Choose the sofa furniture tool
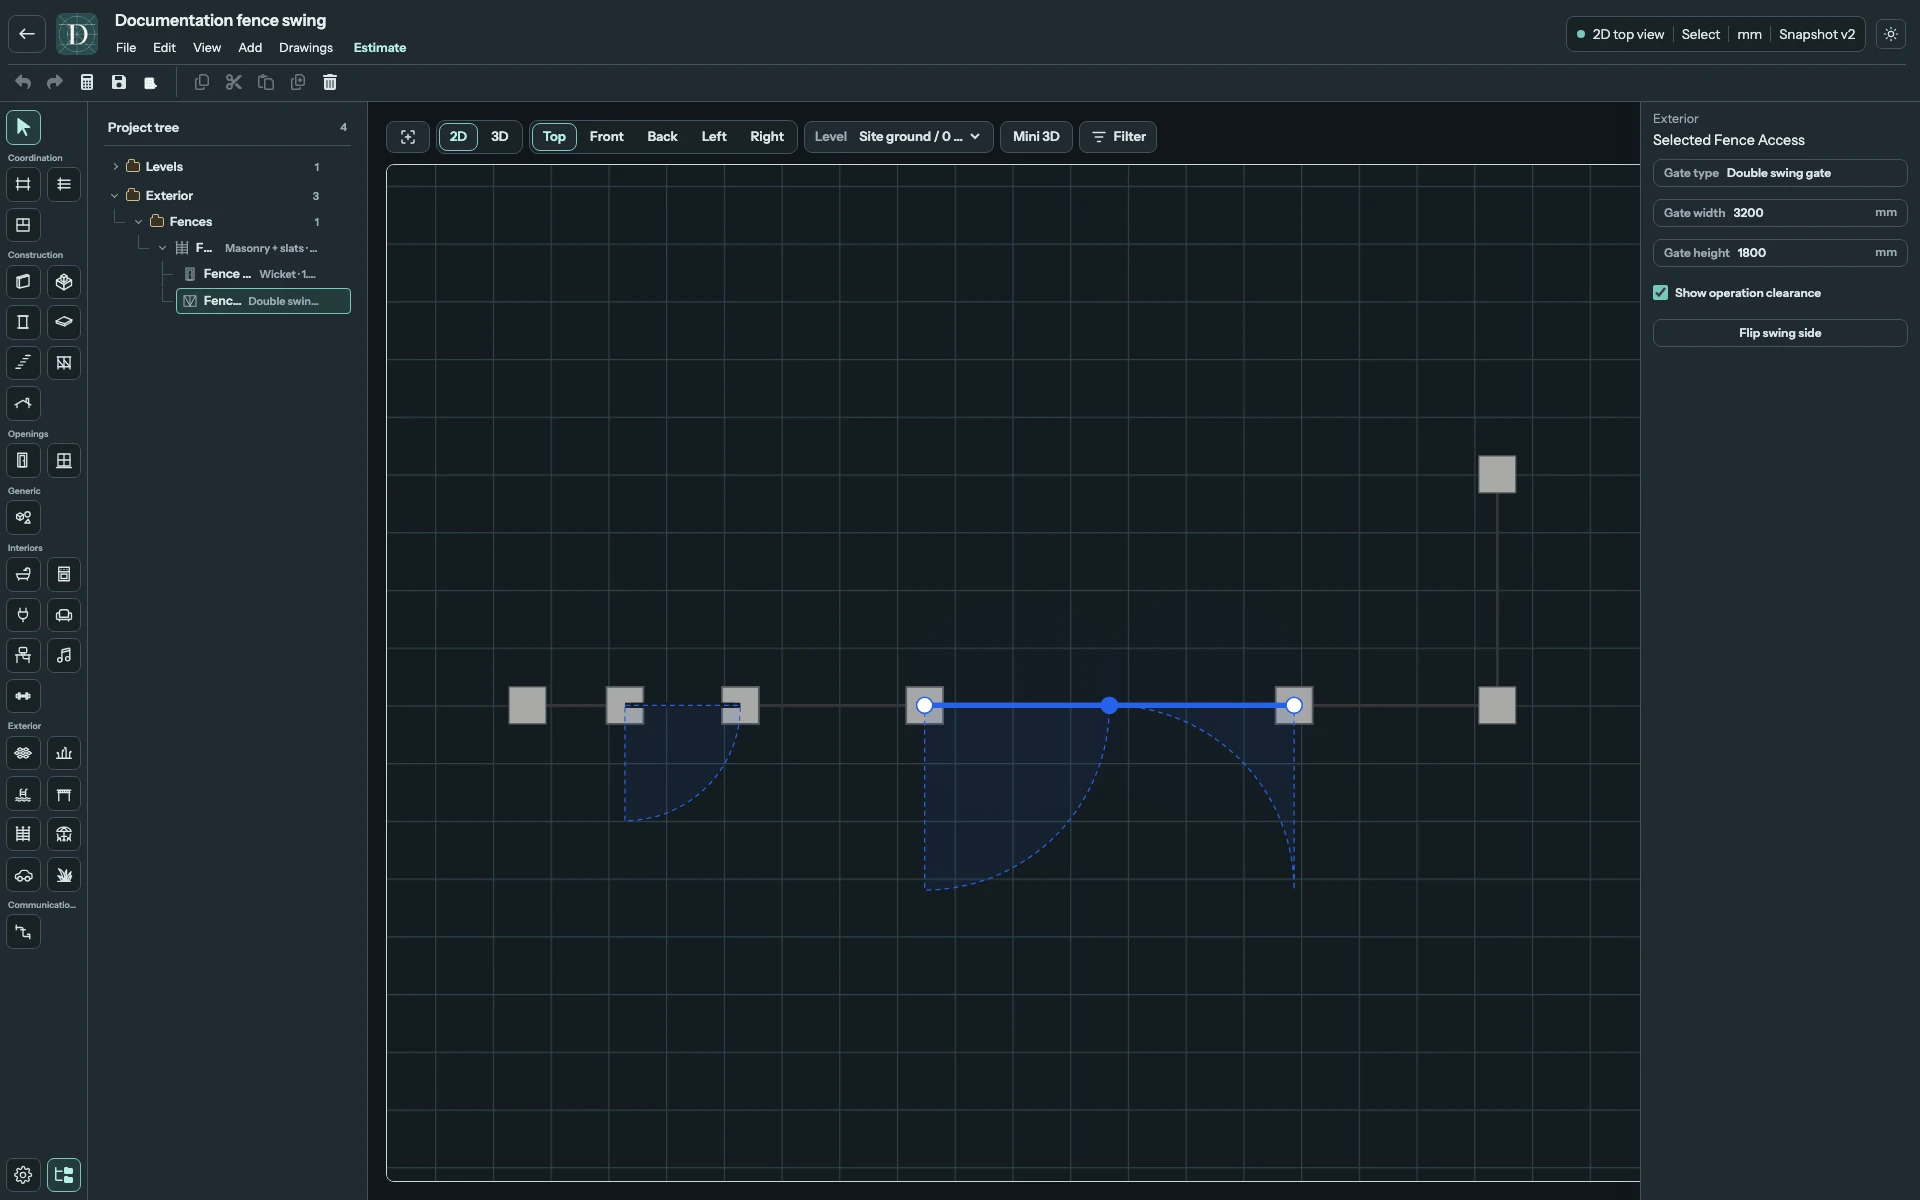This screenshot has height=1200, width=1920. point(64,616)
